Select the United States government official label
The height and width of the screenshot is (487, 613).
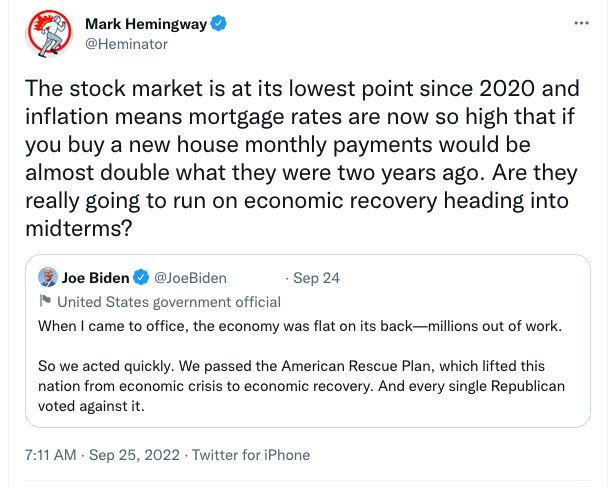tap(169, 302)
